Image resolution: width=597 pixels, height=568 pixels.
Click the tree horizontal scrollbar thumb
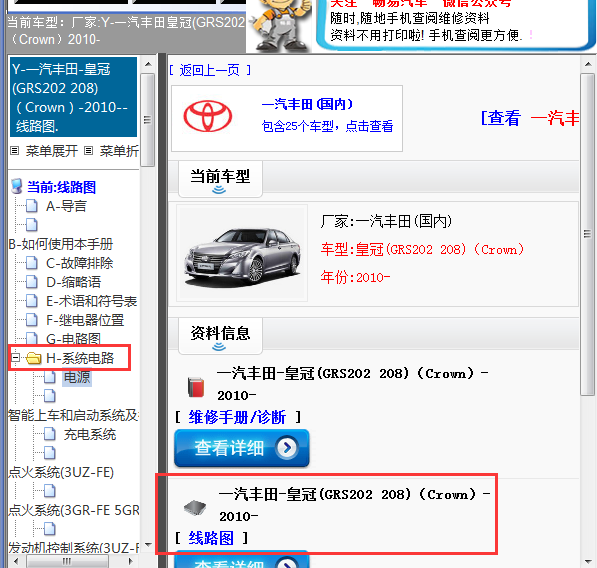[x=67, y=561]
